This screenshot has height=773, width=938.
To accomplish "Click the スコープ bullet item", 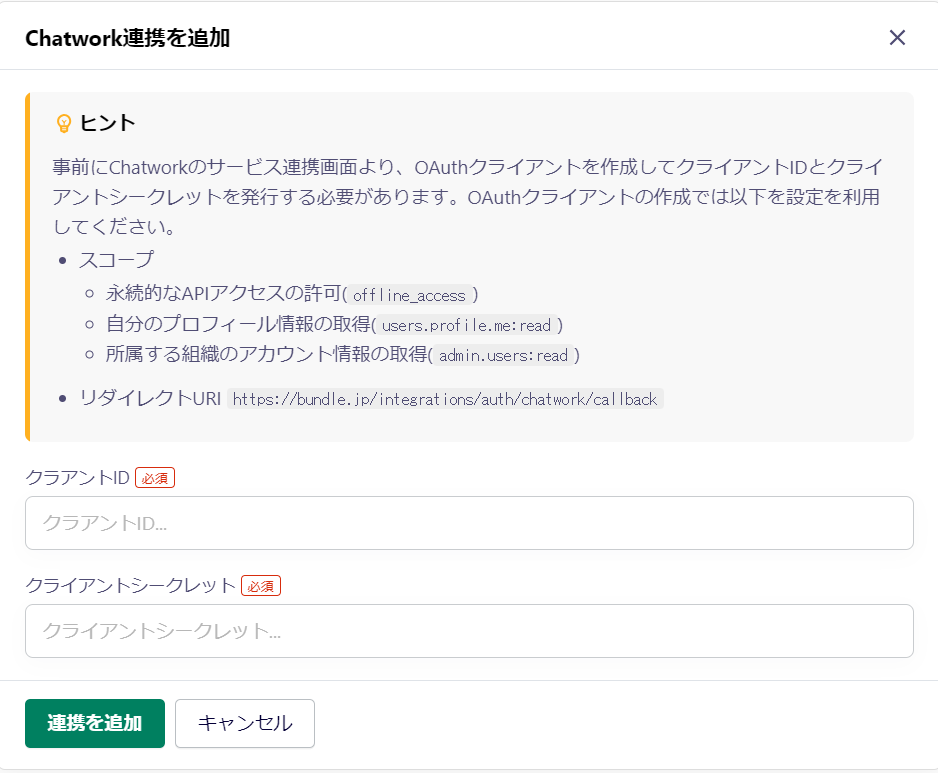I will (116, 260).
